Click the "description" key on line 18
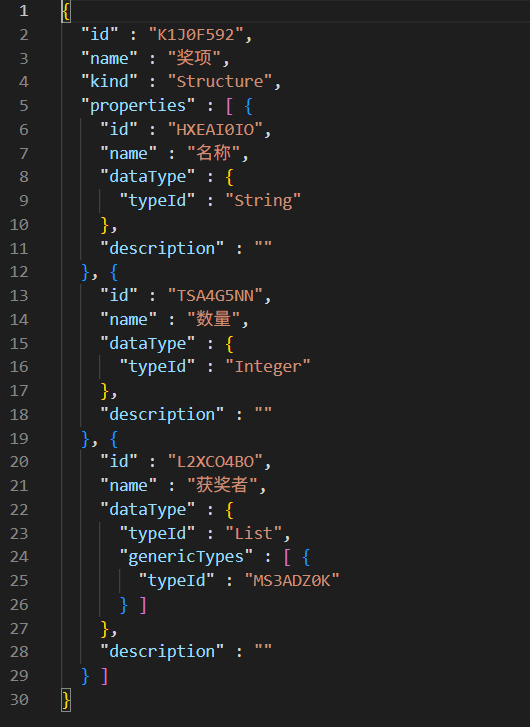This screenshot has height=727, width=530. click(x=162, y=415)
